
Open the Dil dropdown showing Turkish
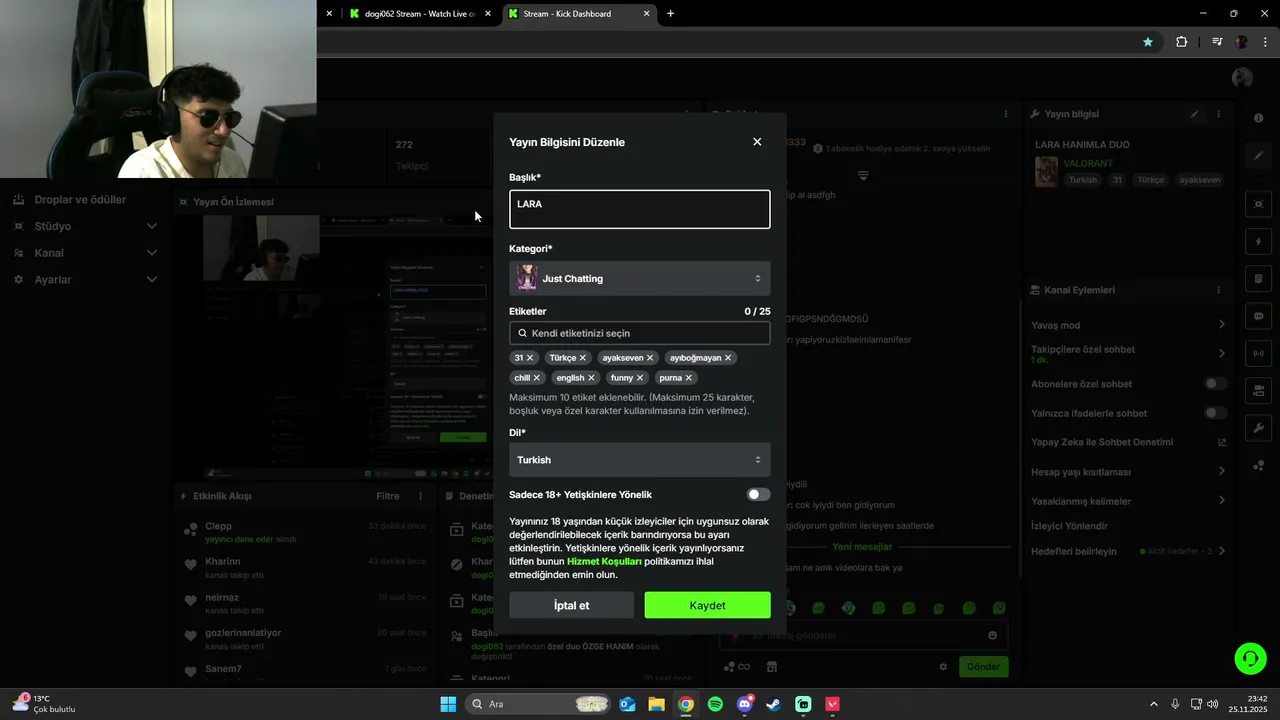[x=640, y=460]
